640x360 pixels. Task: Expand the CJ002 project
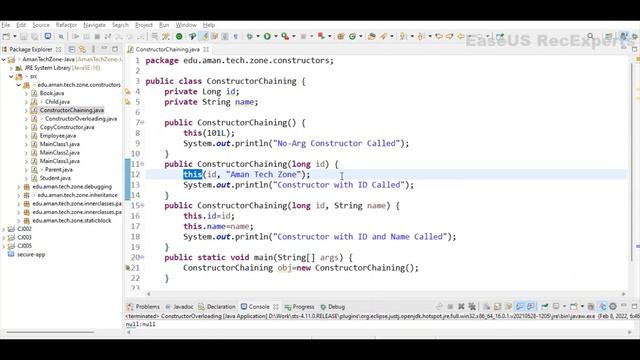(4, 229)
